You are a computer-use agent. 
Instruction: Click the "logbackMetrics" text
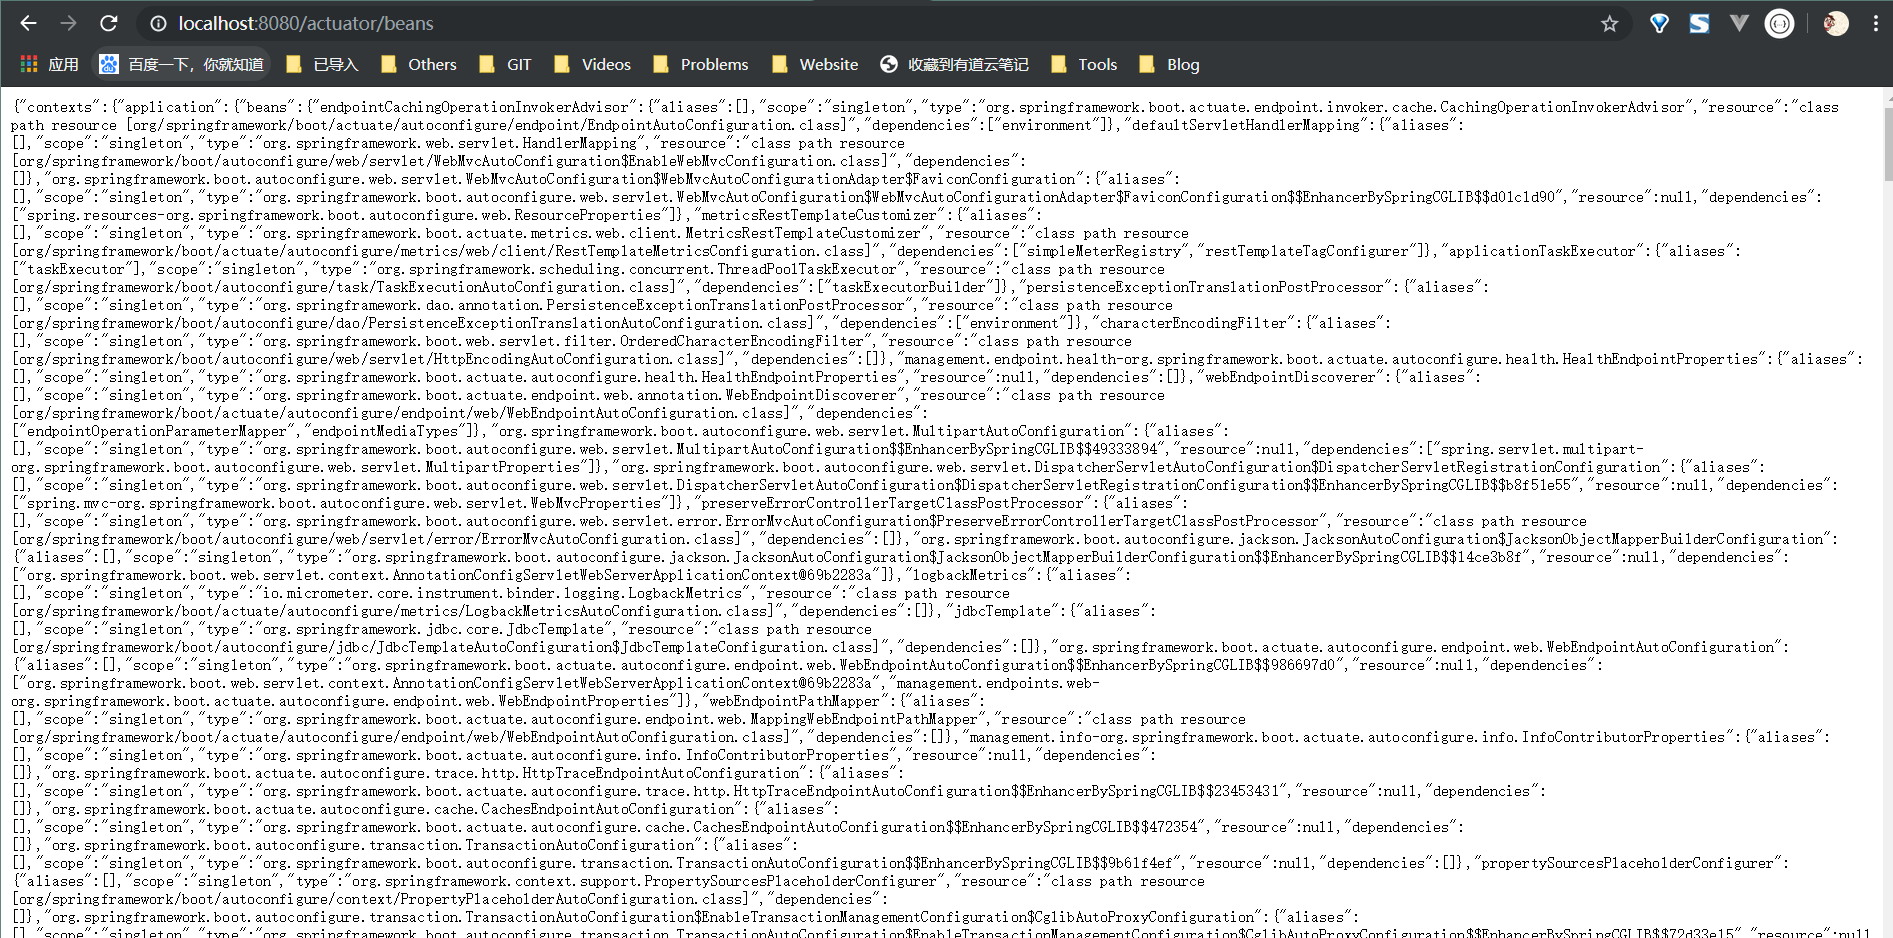[x=969, y=575]
